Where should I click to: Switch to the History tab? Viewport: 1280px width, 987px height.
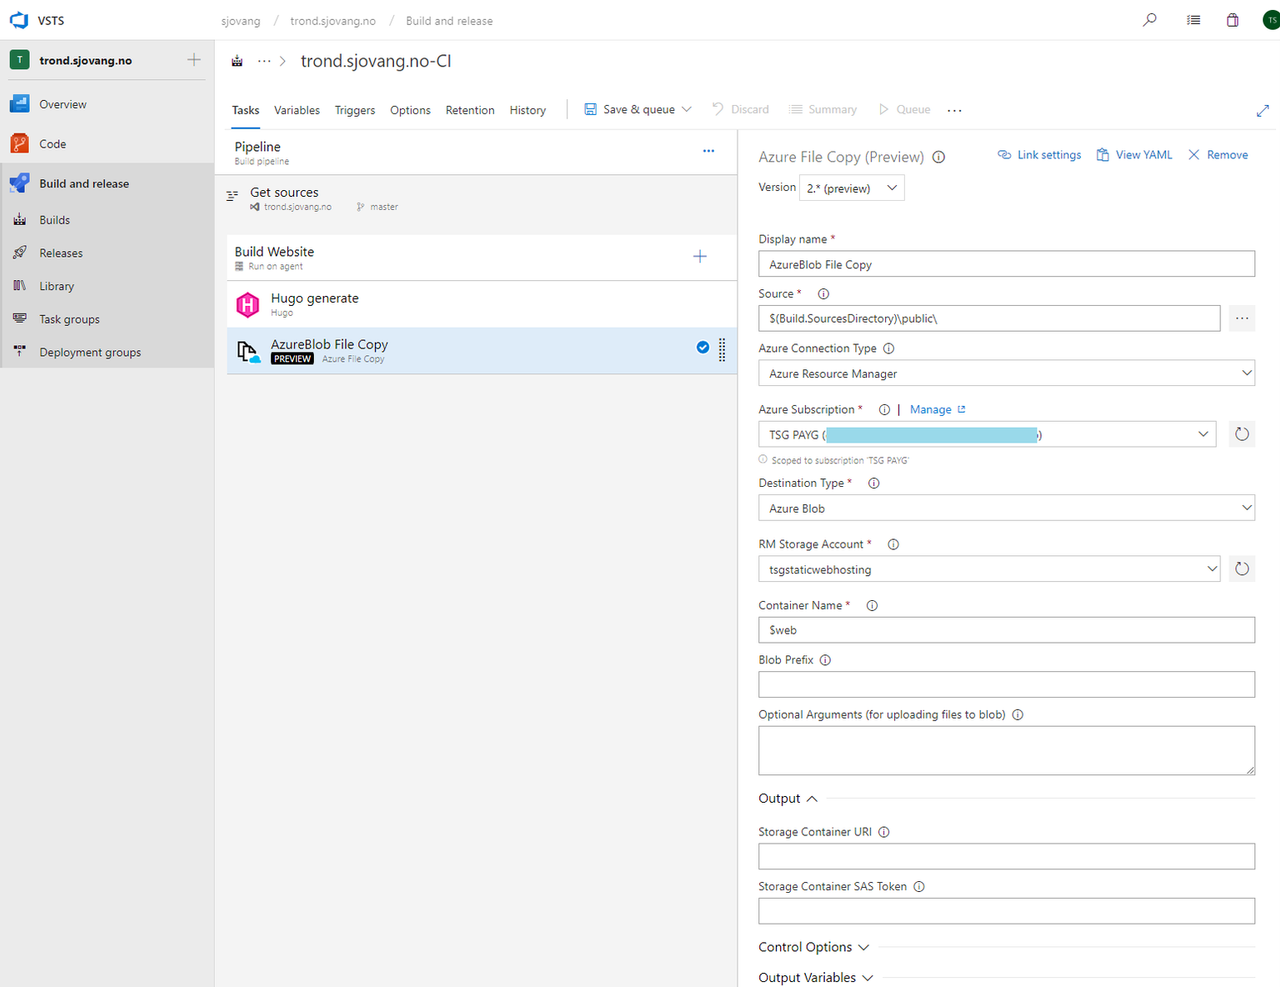(527, 110)
